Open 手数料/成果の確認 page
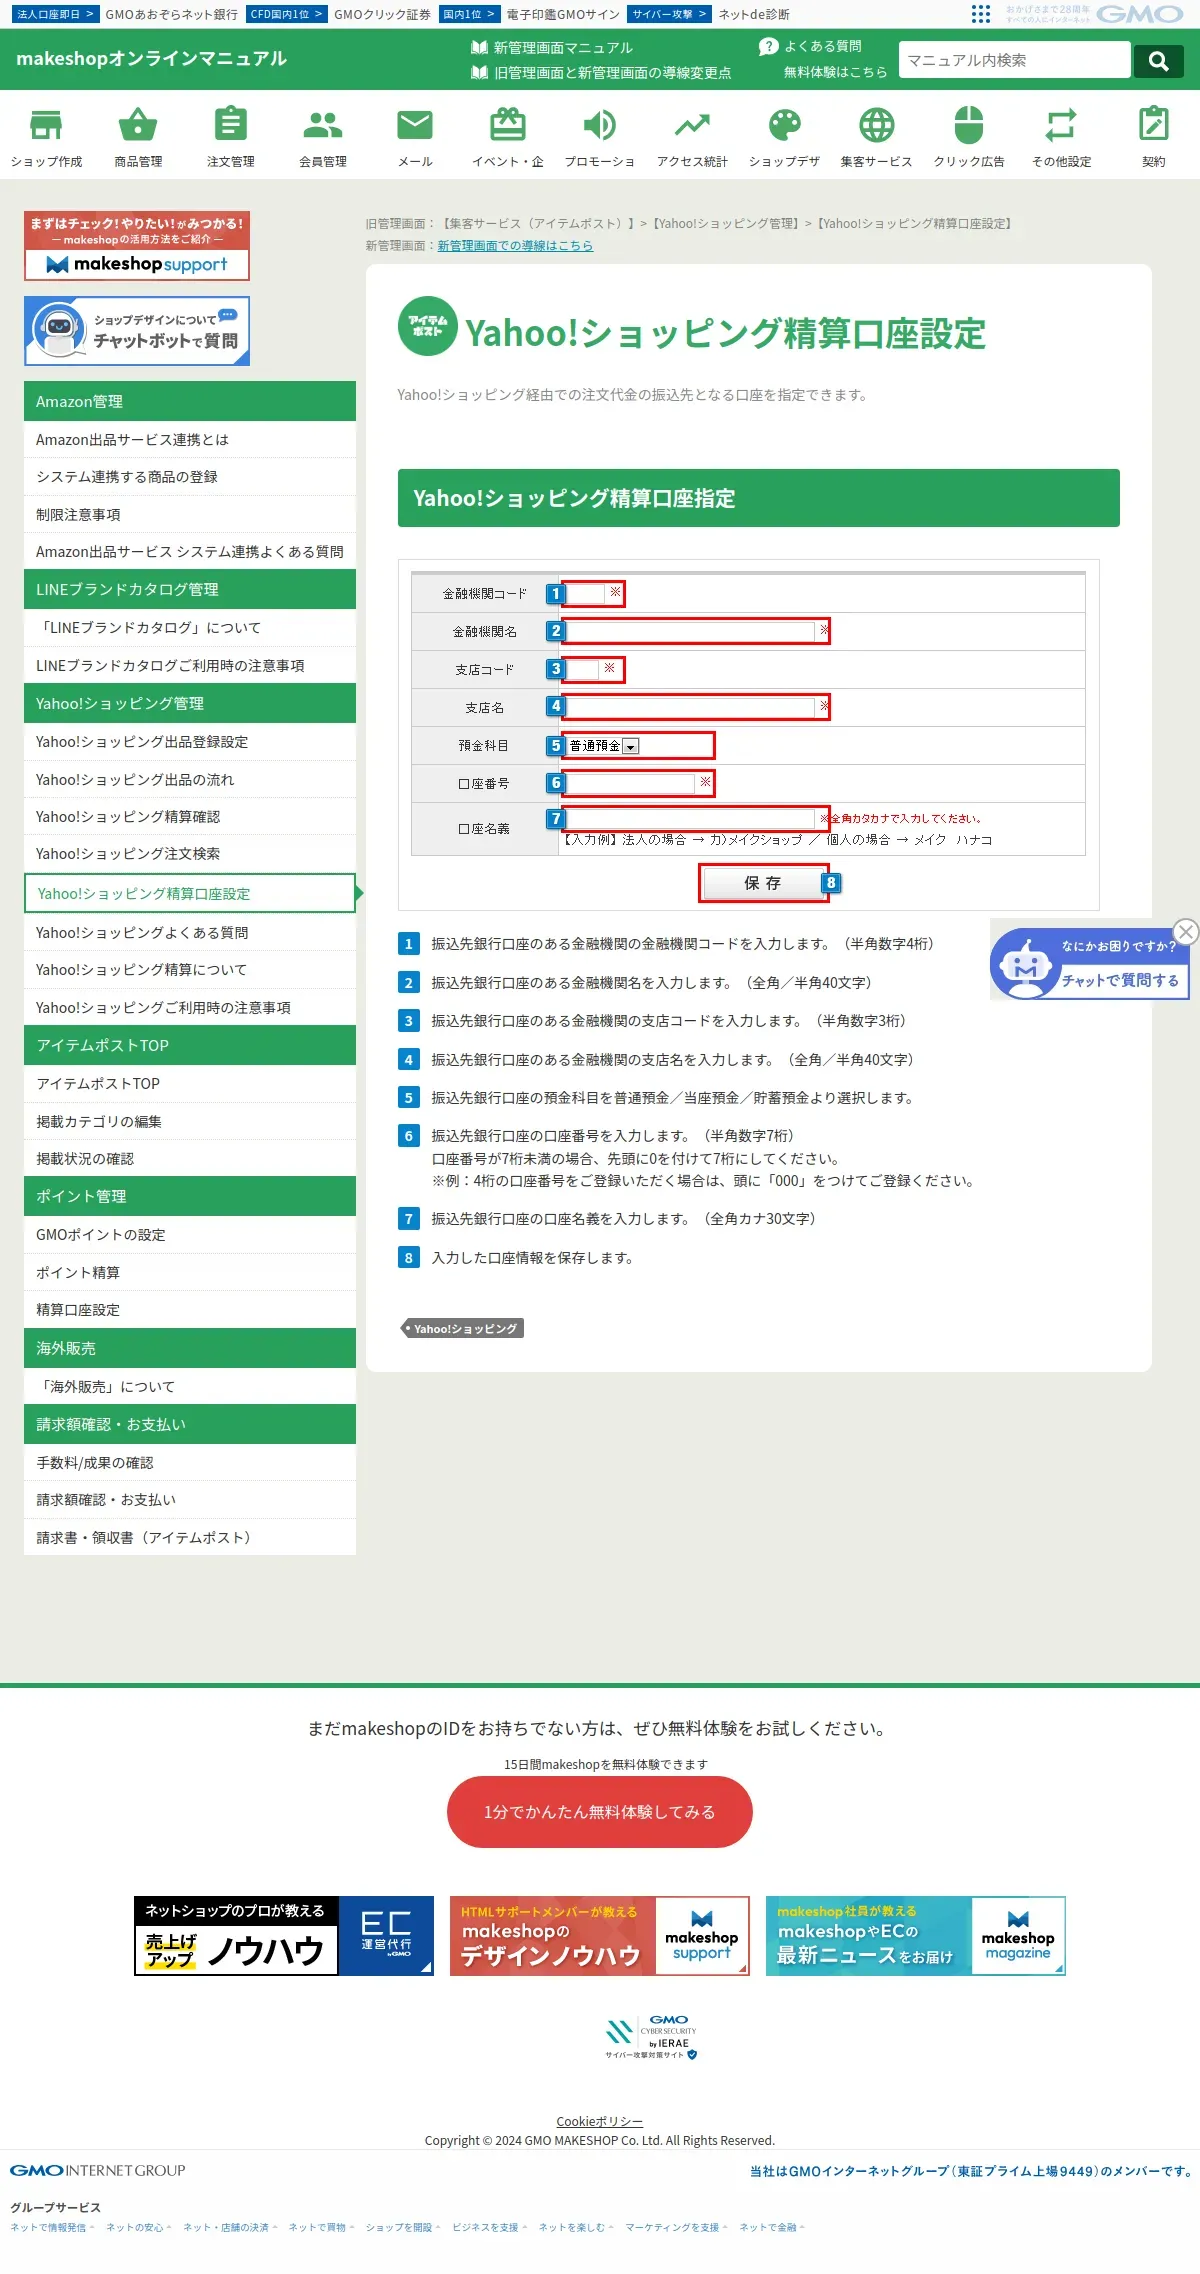The image size is (1200, 2274). [x=190, y=1463]
